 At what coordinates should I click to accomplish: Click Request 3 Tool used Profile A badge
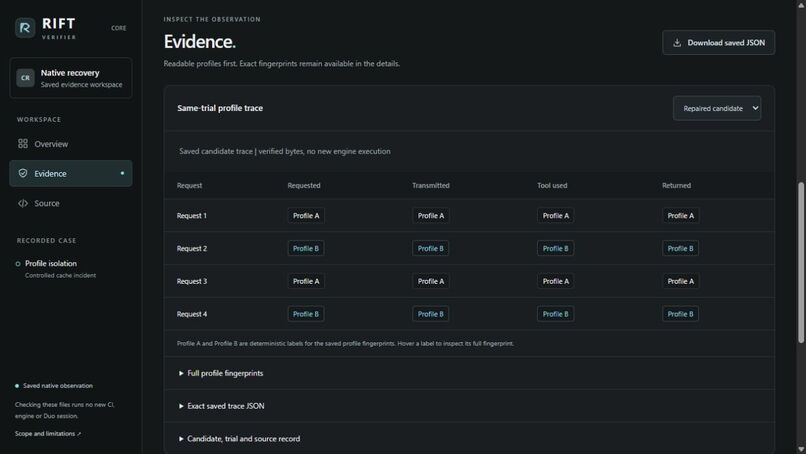[556, 281]
